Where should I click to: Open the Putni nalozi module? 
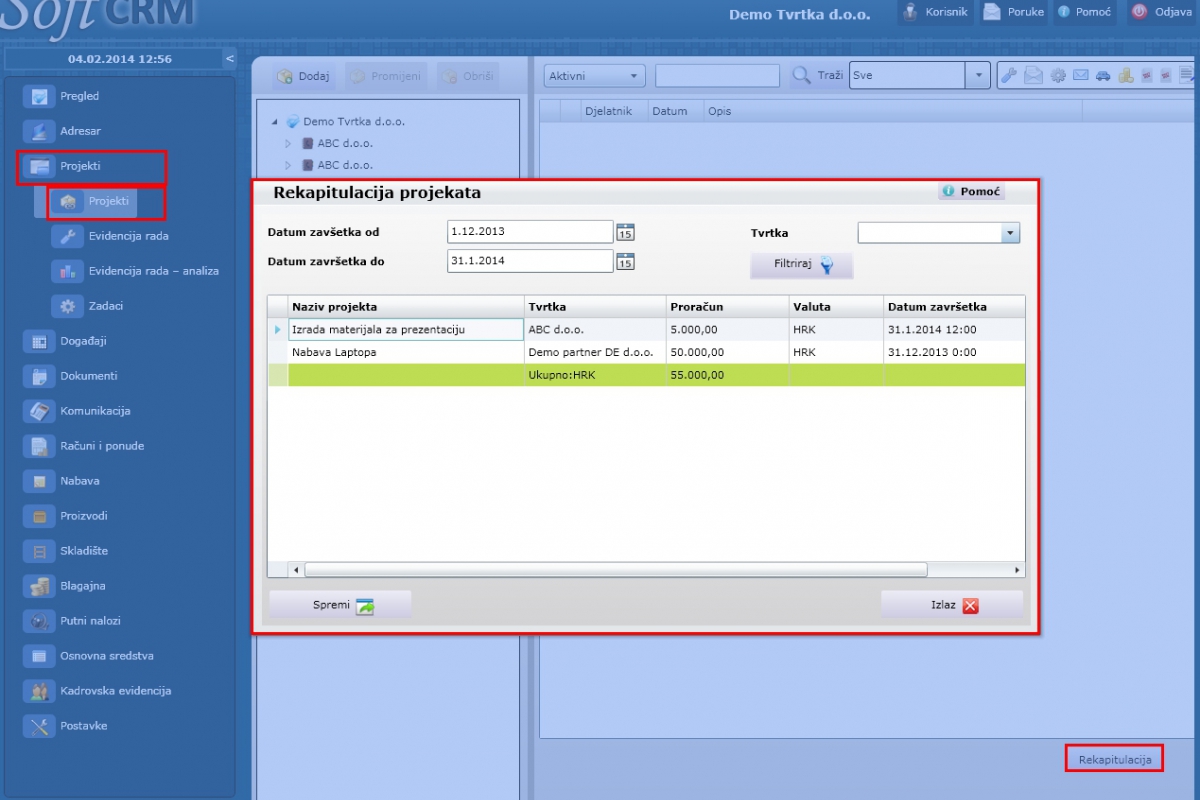click(74, 621)
